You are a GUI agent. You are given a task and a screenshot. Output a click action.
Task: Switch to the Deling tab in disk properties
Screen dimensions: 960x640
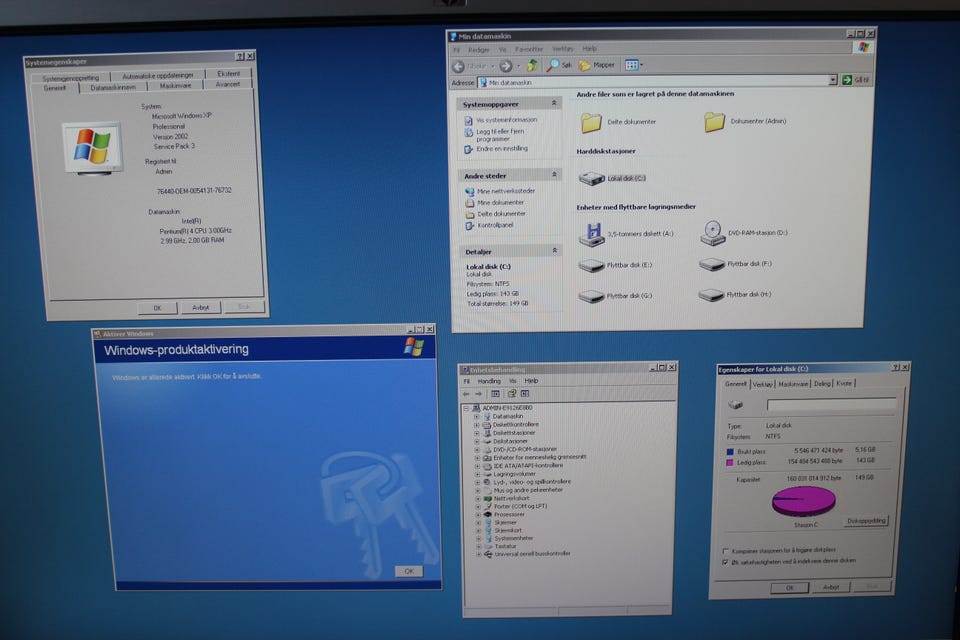click(x=822, y=383)
